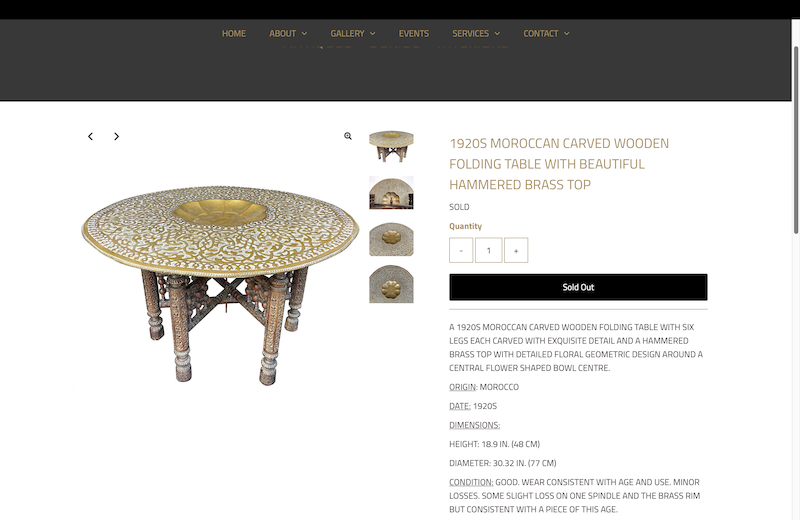Open the Gallery dropdown menu
This screenshot has width=800, height=520.
tap(353, 34)
